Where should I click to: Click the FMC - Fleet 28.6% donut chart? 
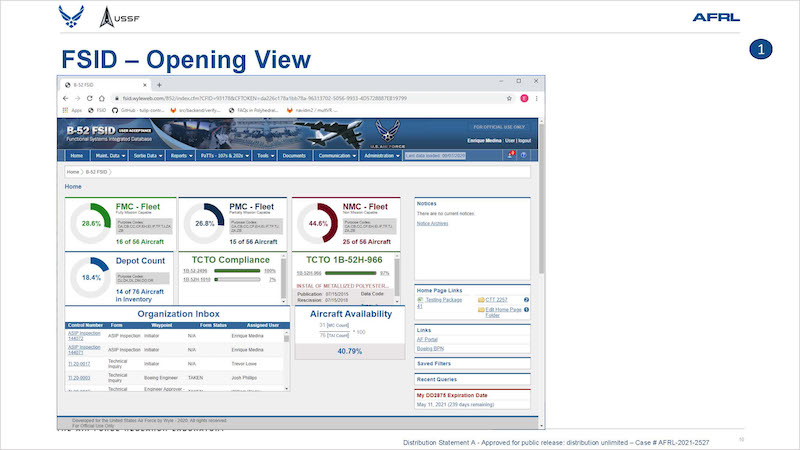(91, 223)
